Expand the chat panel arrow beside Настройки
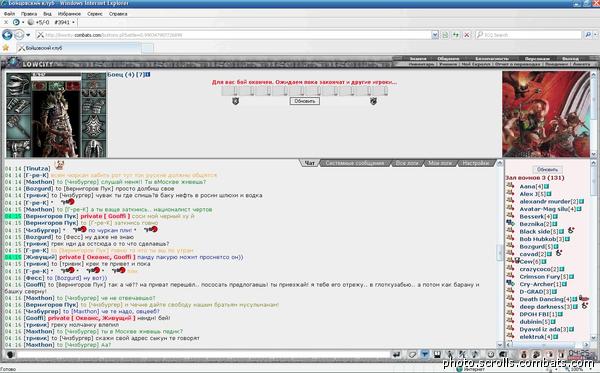This screenshot has width=600, height=373. pyautogui.click(x=499, y=163)
